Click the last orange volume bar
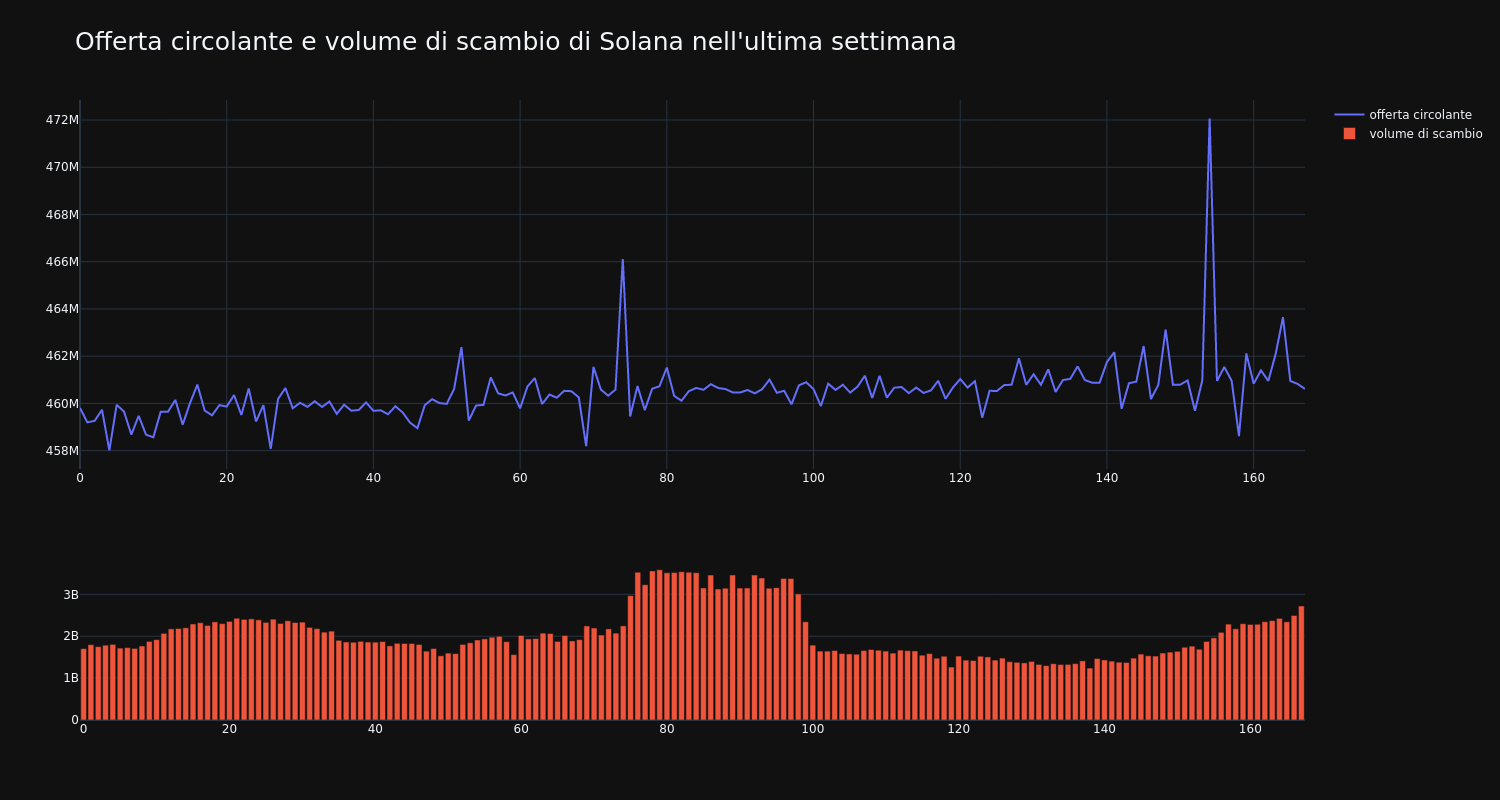This screenshot has height=800, width=1500. tap(1301, 663)
